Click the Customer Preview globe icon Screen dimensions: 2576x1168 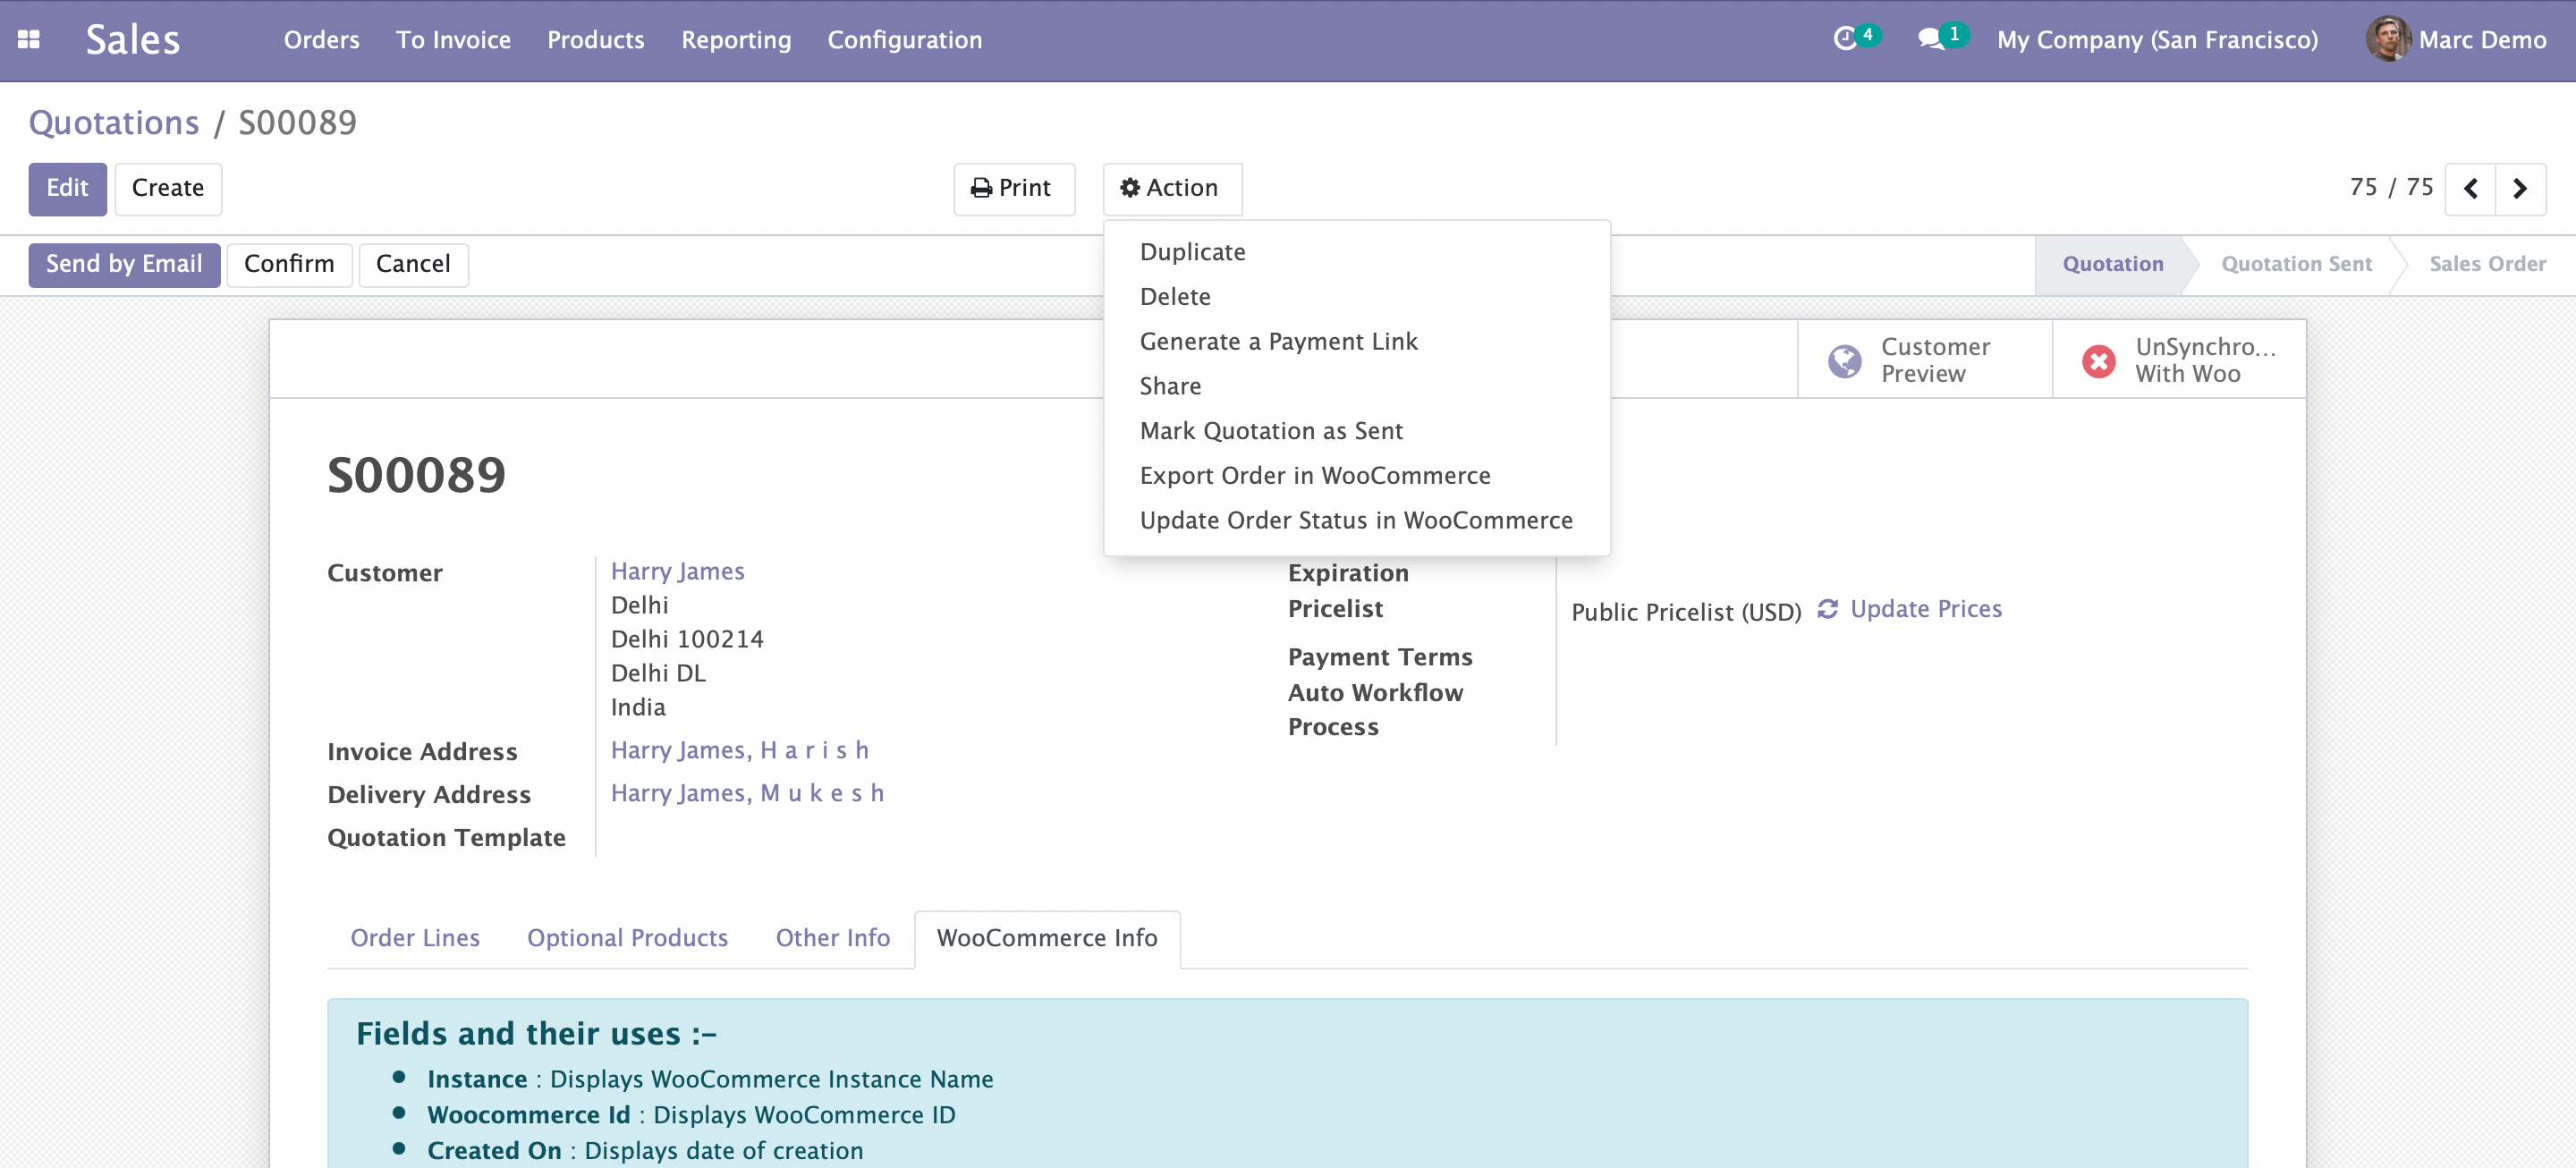tap(1844, 360)
